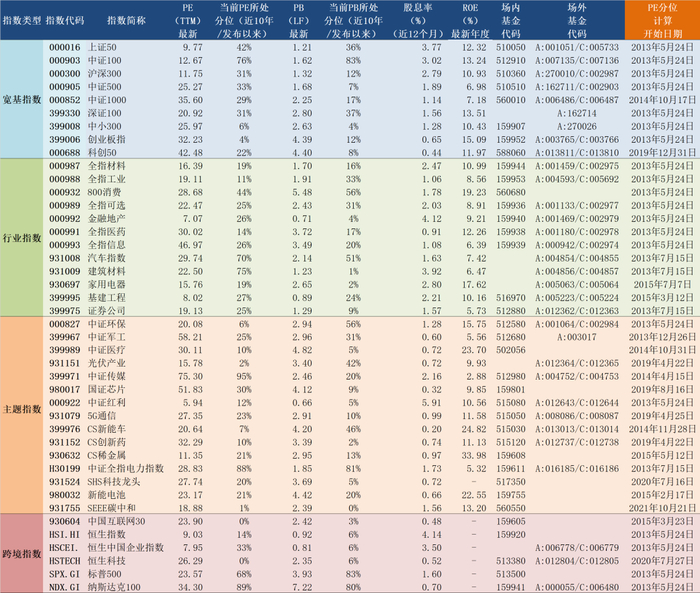Image resolution: width=700 pixels, height=593 pixels.
Task: Click index code HSI.HI
Action: tap(64, 535)
